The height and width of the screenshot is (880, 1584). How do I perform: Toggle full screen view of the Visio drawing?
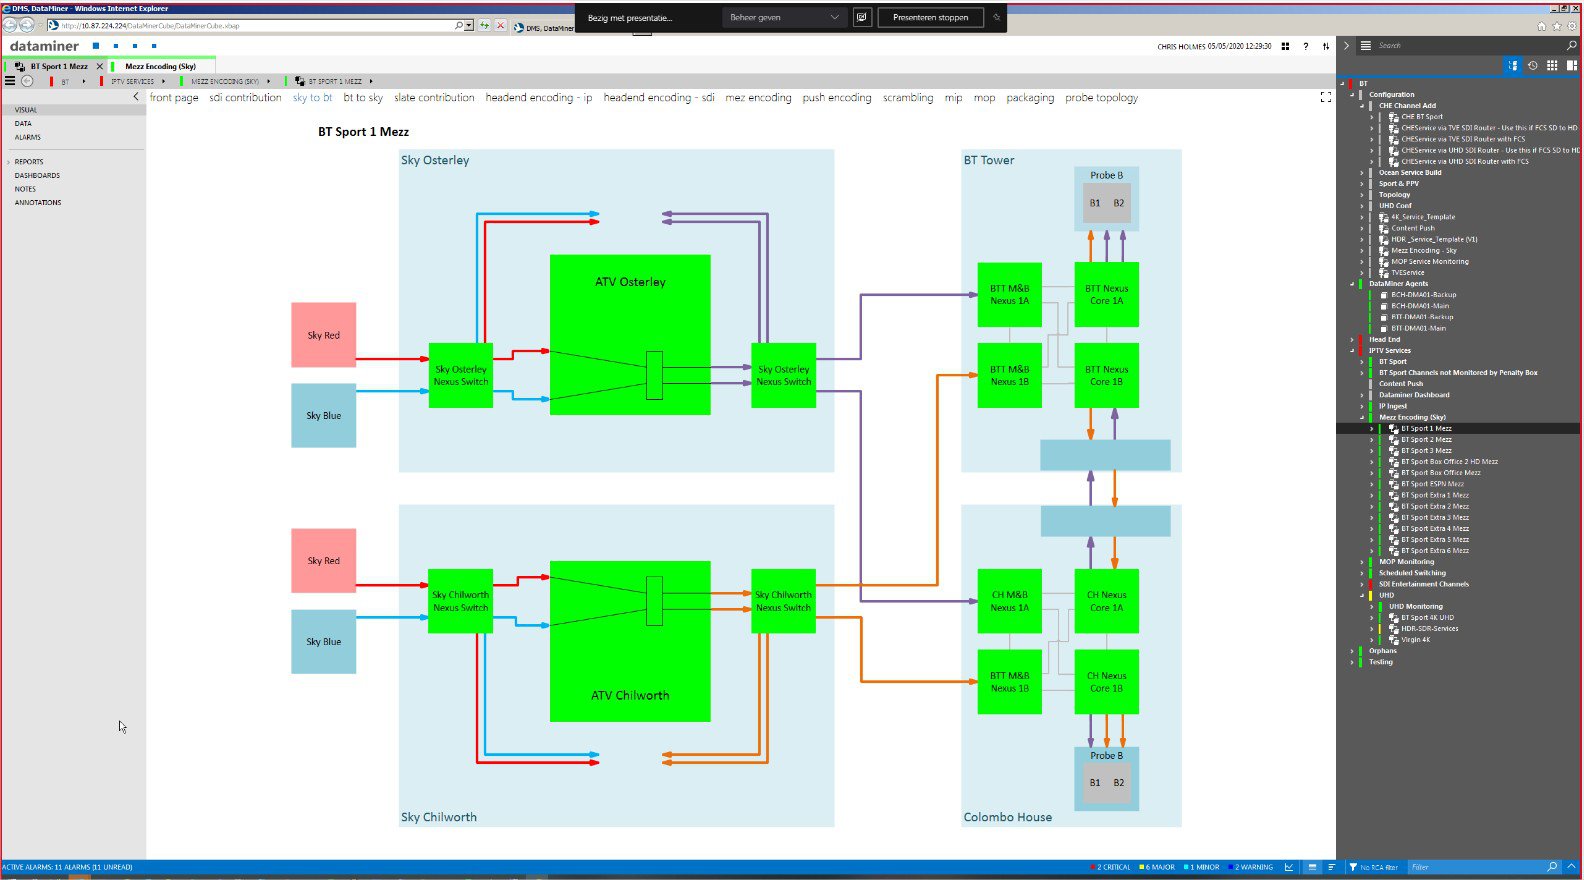pos(1326,97)
